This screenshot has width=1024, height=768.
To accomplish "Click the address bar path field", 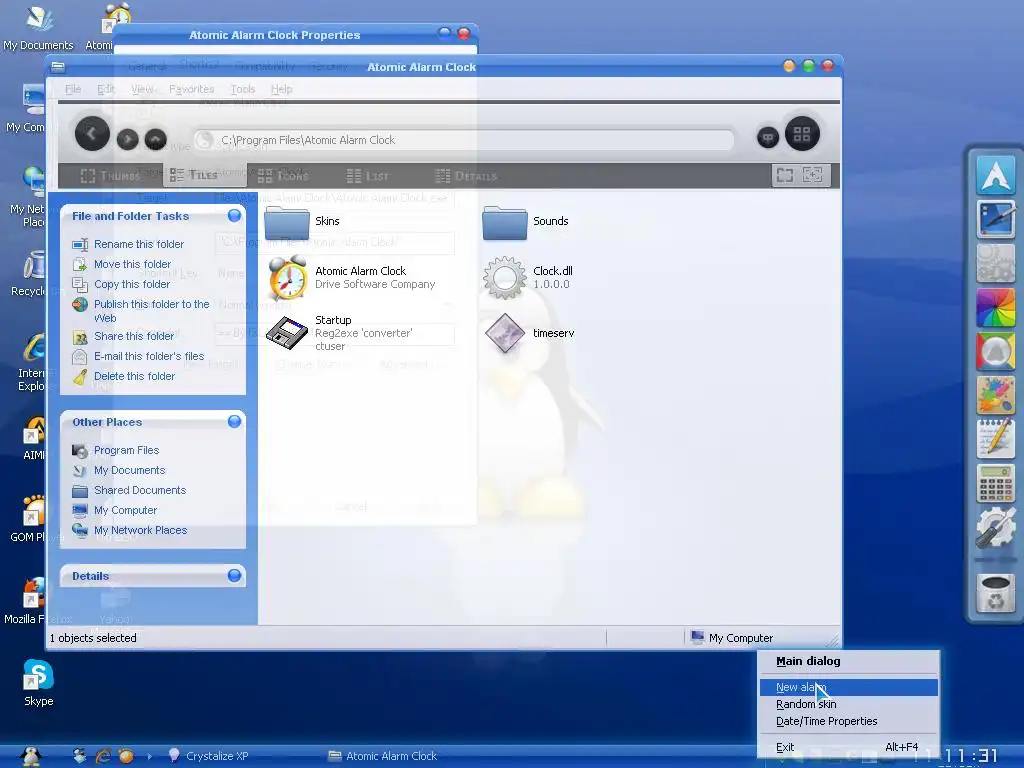I will [464, 140].
